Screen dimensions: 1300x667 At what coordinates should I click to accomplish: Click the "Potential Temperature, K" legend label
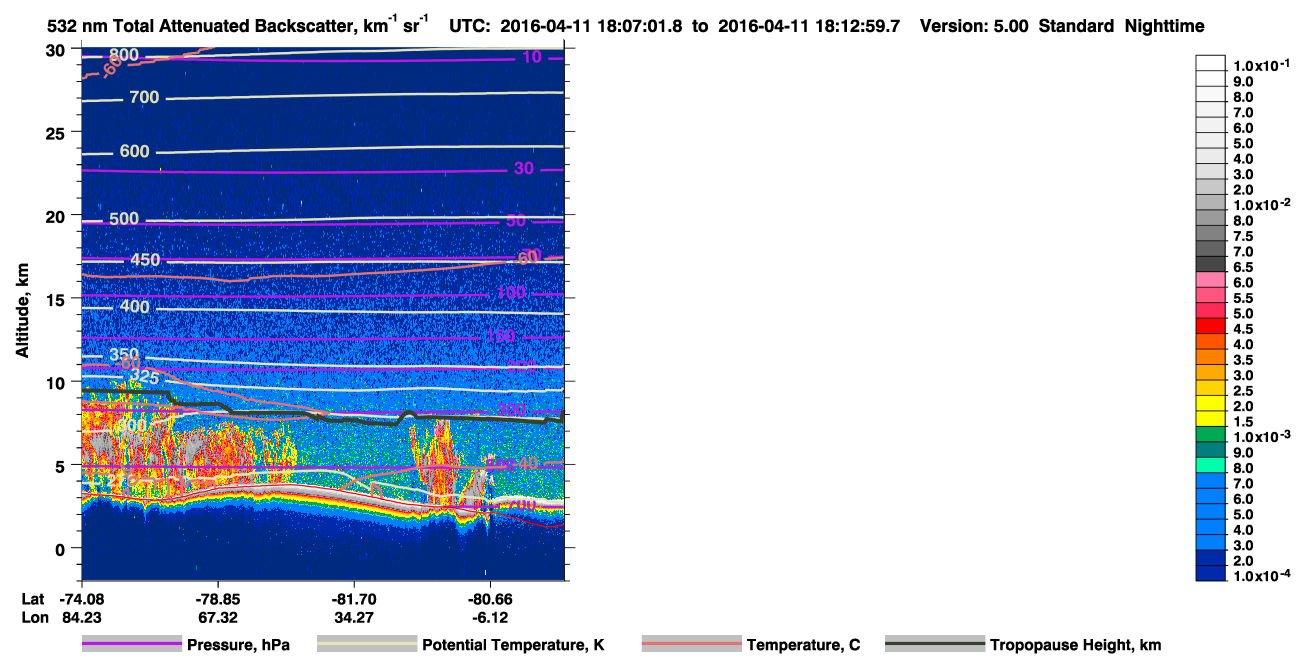coord(513,645)
